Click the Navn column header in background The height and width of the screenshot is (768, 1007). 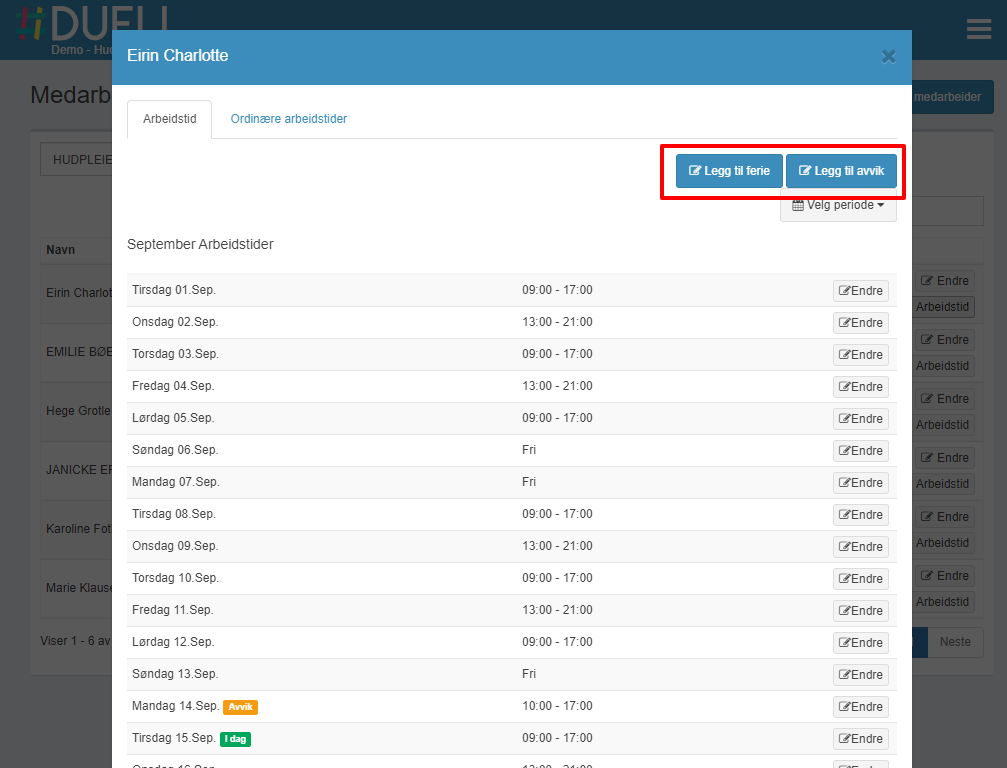point(60,250)
